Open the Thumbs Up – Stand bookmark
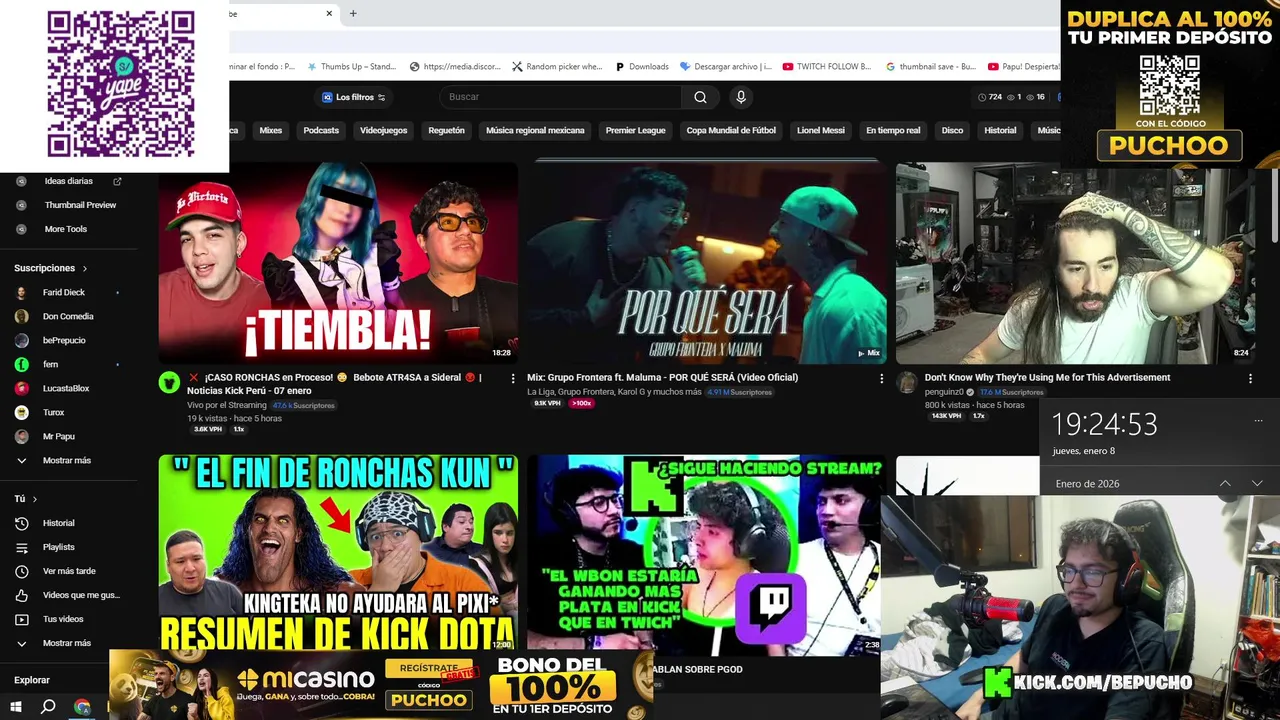The height and width of the screenshot is (720, 1280). pyautogui.click(x=351, y=67)
